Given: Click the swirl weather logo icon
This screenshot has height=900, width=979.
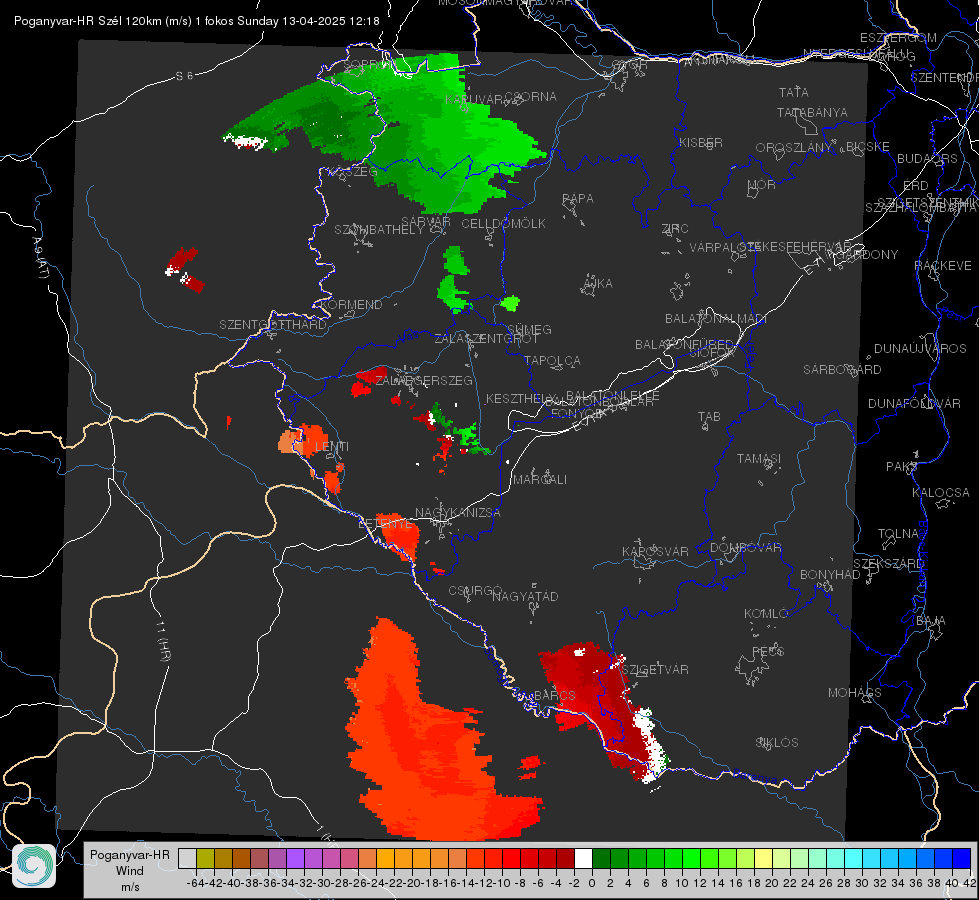Looking at the screenshot, I should point(34,866).
